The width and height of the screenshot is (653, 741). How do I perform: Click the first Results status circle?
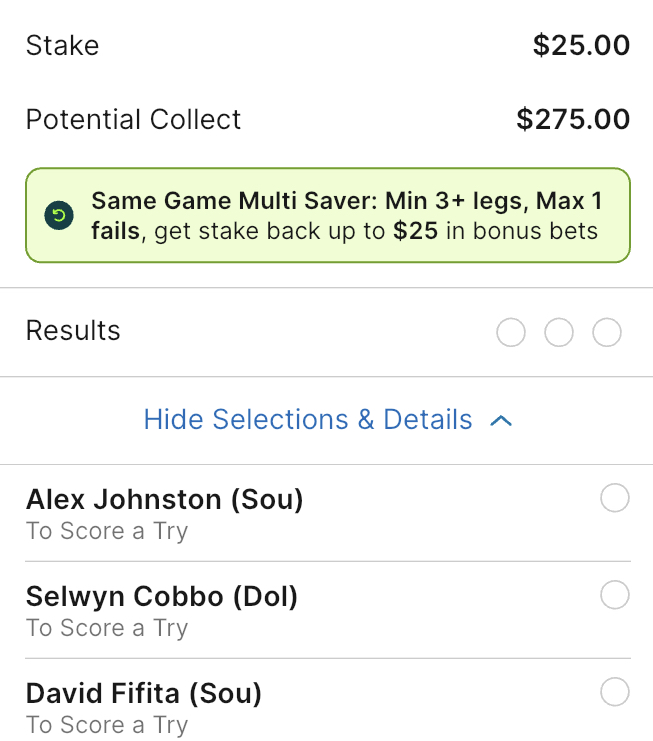coord(511,333)
